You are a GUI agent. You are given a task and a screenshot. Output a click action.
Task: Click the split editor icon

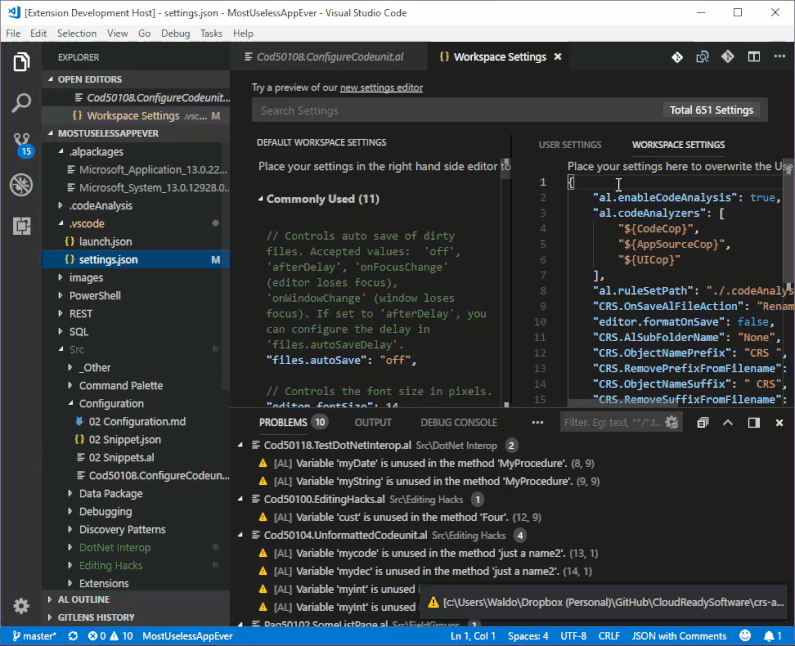(754, 57)
